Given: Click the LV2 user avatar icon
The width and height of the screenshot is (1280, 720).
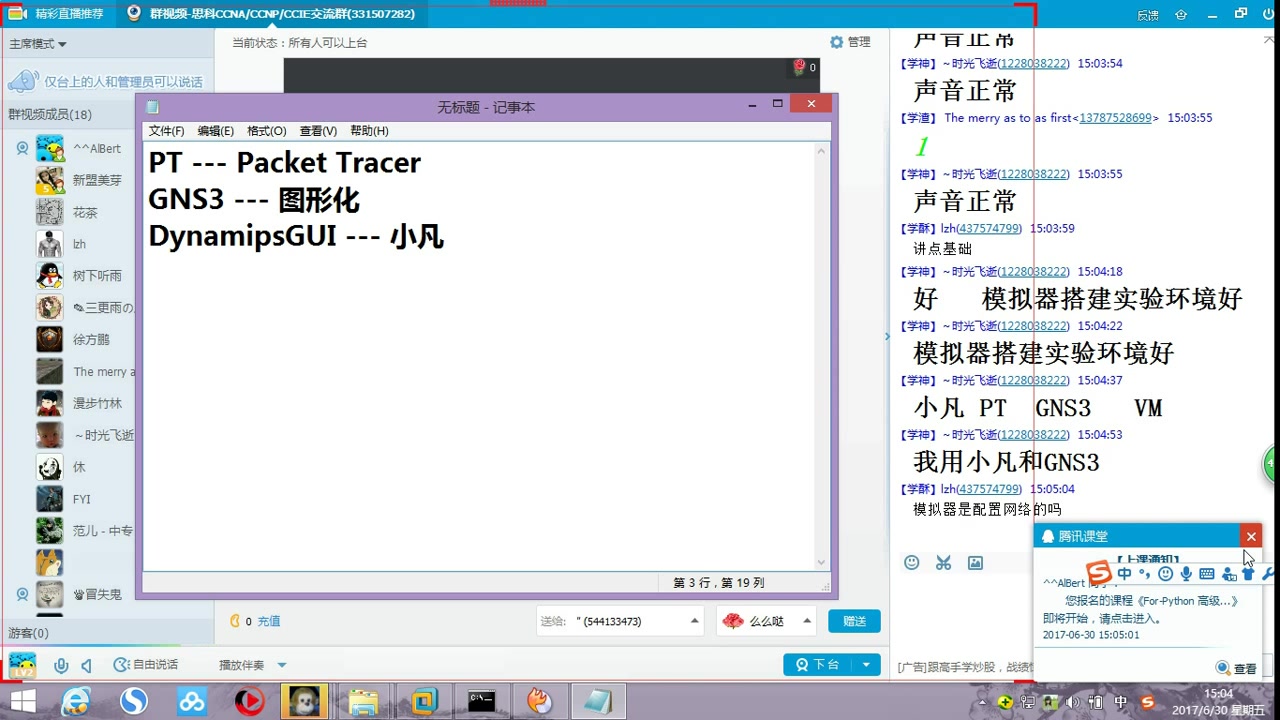Looking at the screenshot, I should coord(22,665).
